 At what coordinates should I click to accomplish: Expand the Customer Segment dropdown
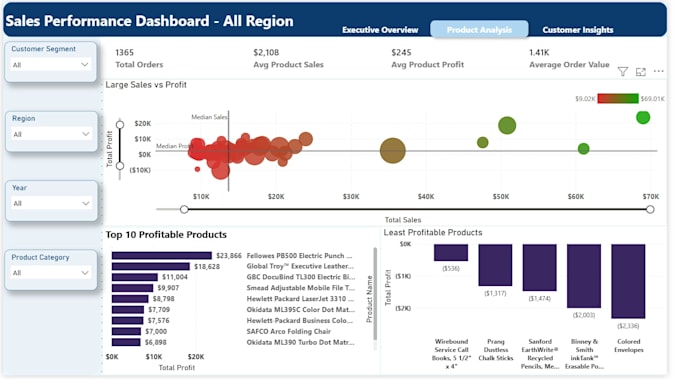51,65
